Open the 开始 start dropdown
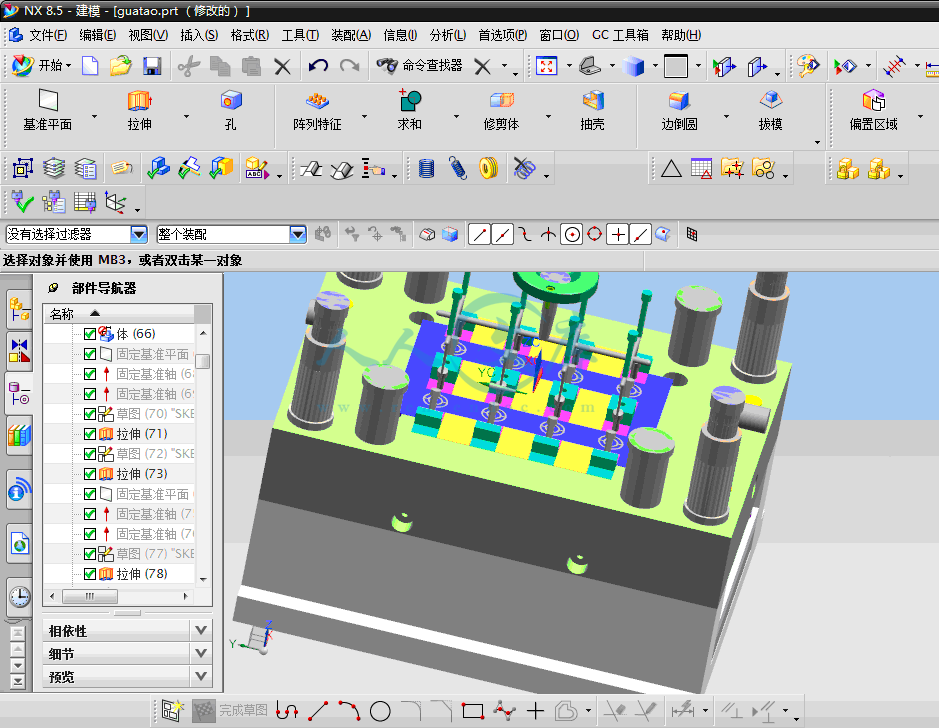Screen dimensions: 939x728 click(x=42, y=65)
